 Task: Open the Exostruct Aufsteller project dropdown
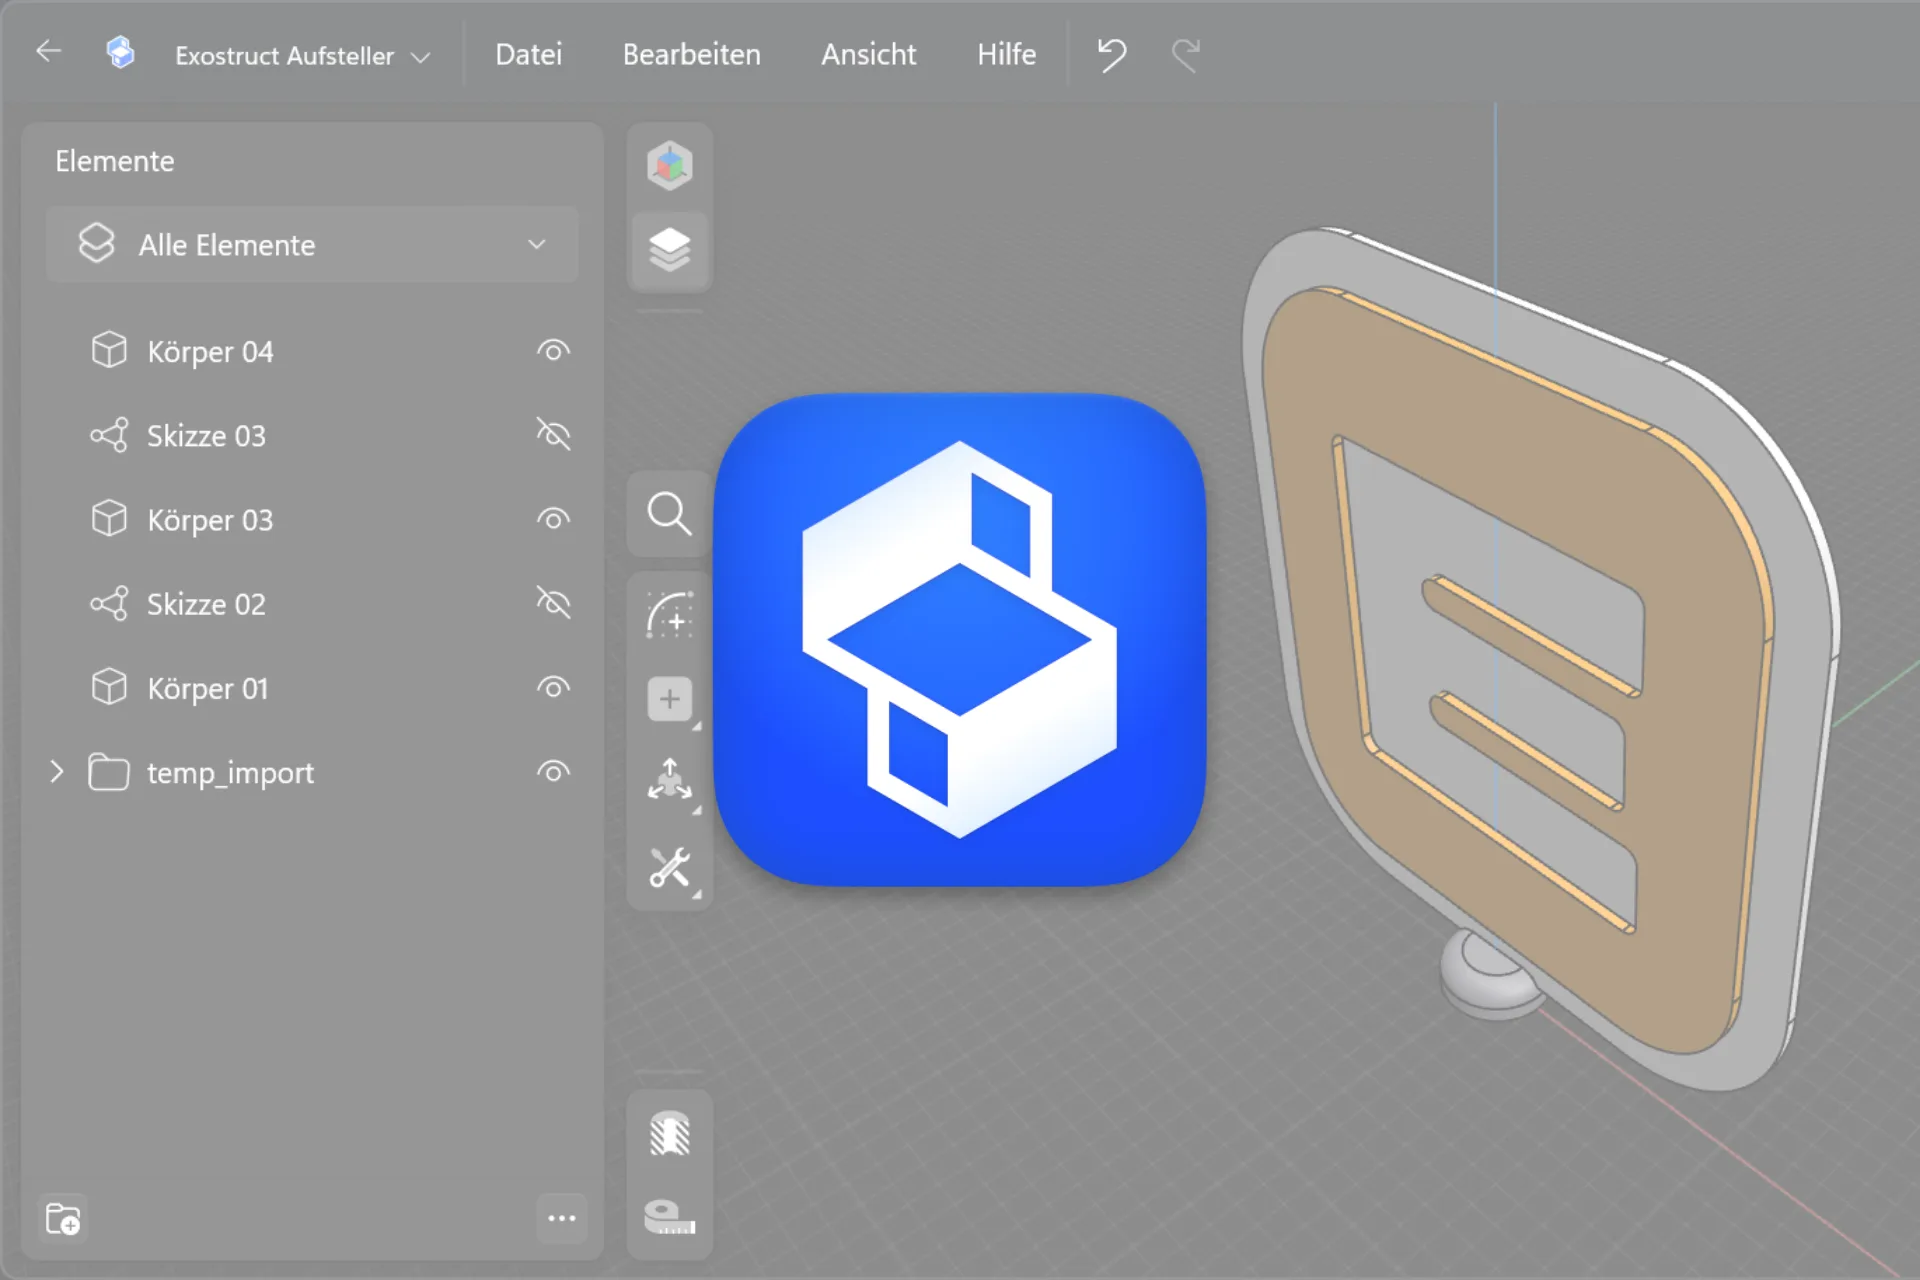click(x=302, y=56)
